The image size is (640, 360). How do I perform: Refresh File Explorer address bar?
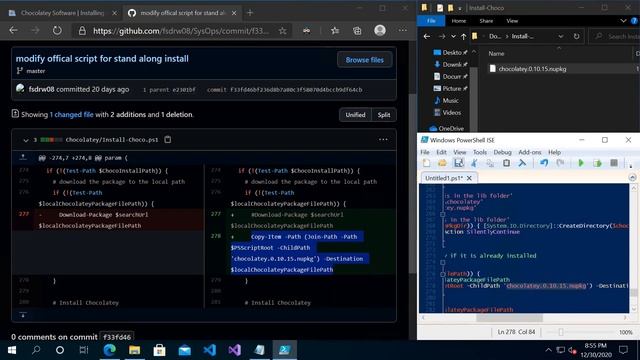point(576,36)
